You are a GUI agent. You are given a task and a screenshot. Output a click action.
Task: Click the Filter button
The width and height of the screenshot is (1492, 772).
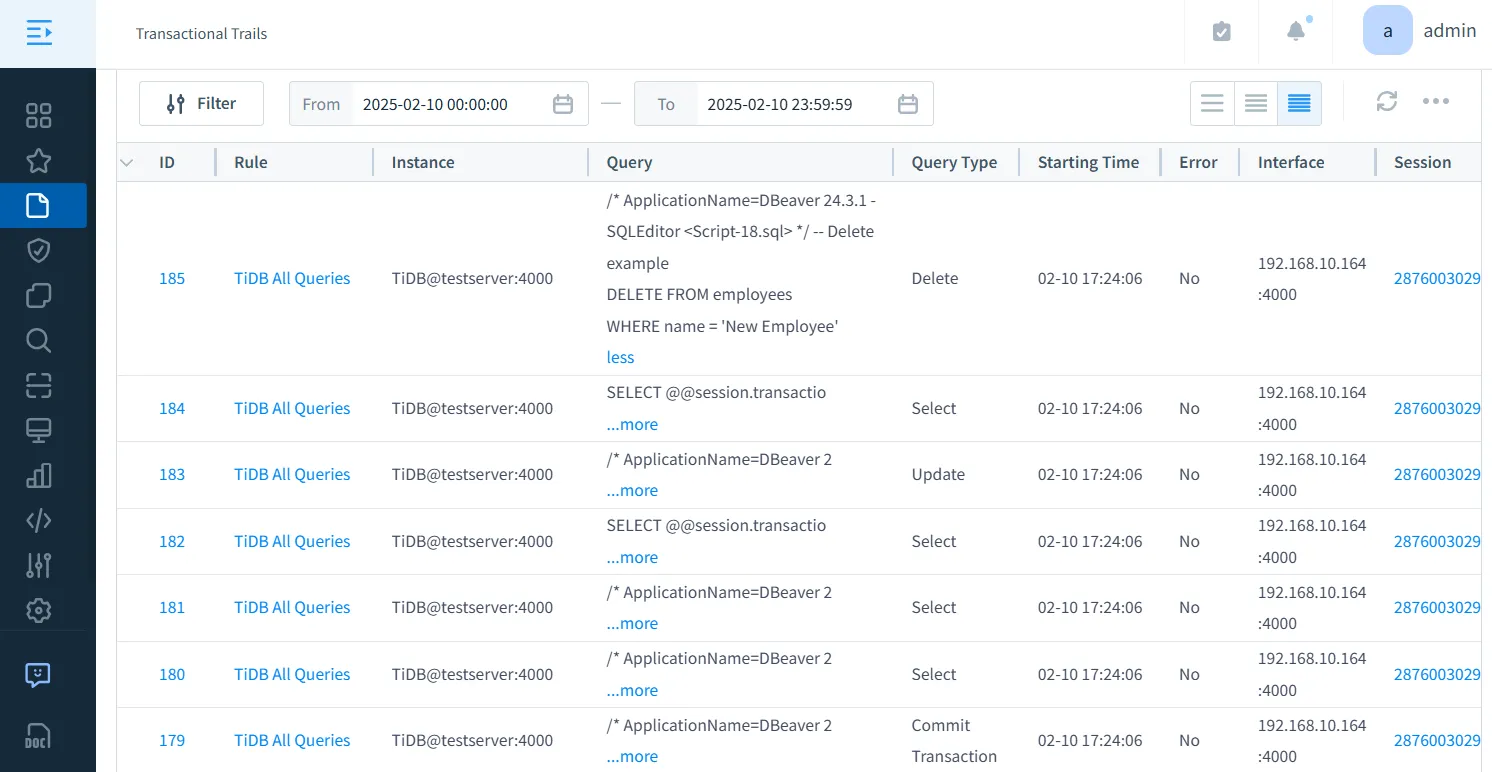201,104
